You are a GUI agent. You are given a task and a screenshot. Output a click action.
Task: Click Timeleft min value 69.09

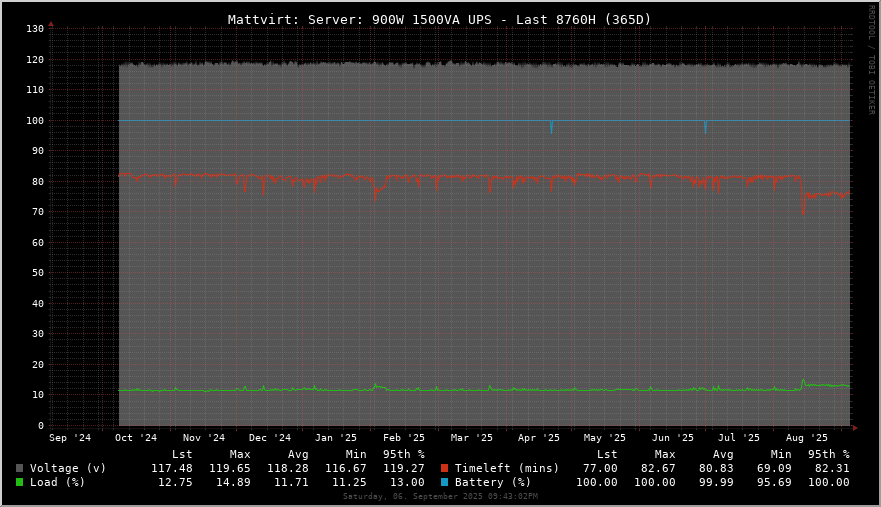point(774,468)
